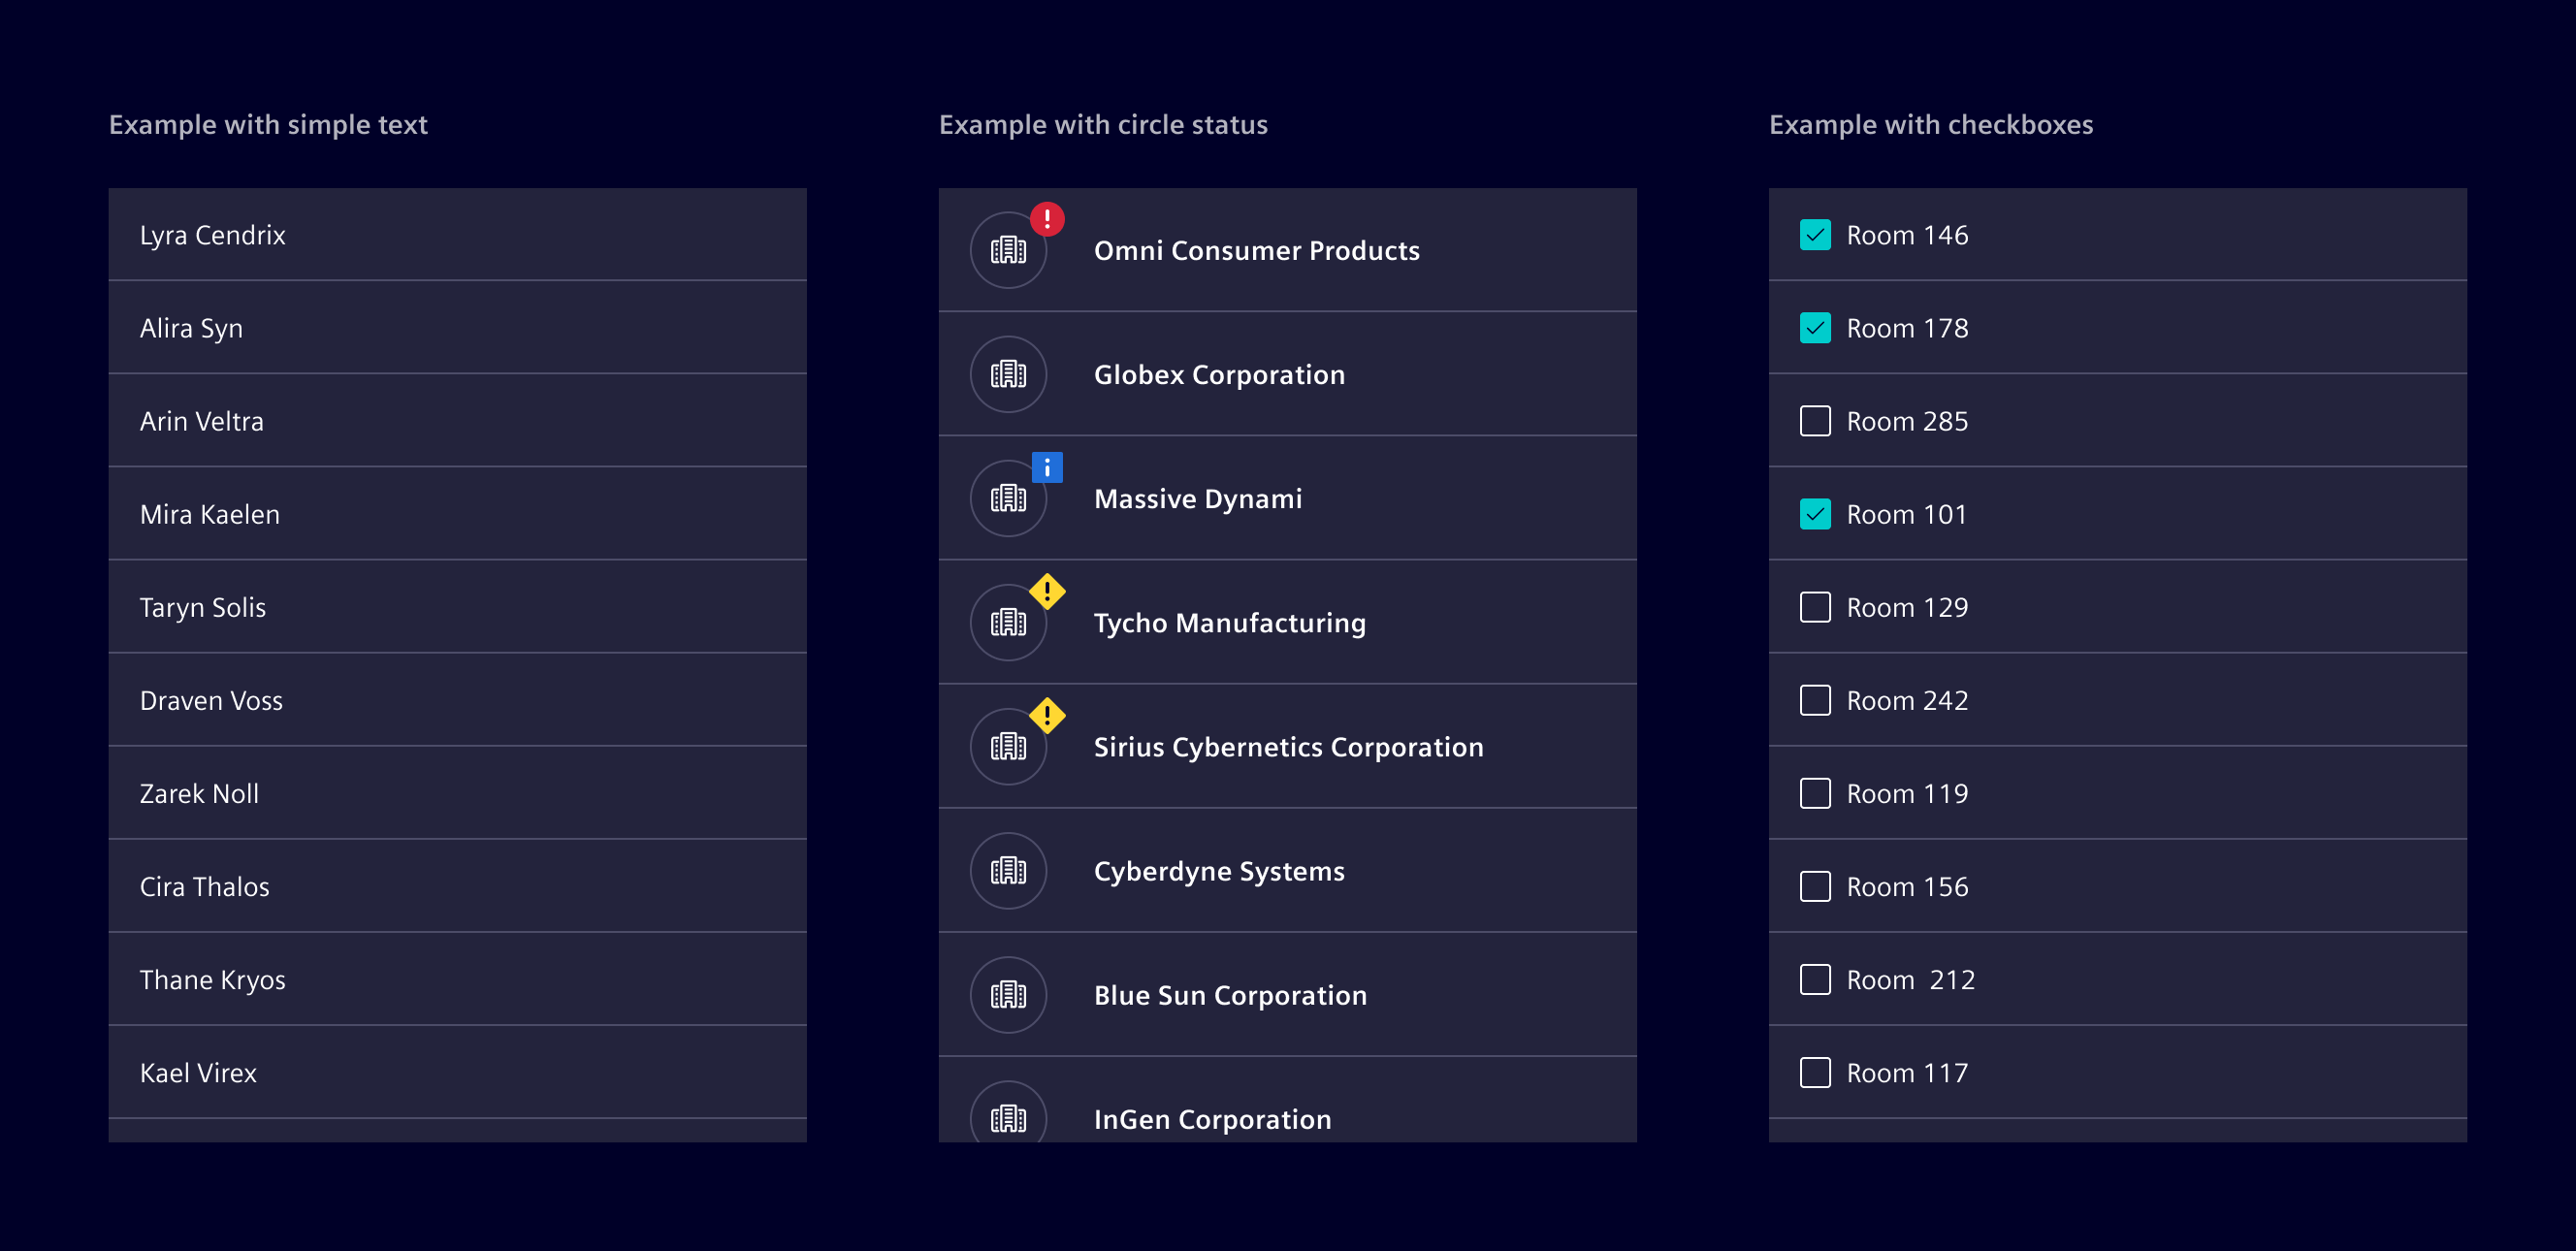Click the building icon beside Globex Corporation
The image size is (2576, 1251).
click(x=1008, y=374)
